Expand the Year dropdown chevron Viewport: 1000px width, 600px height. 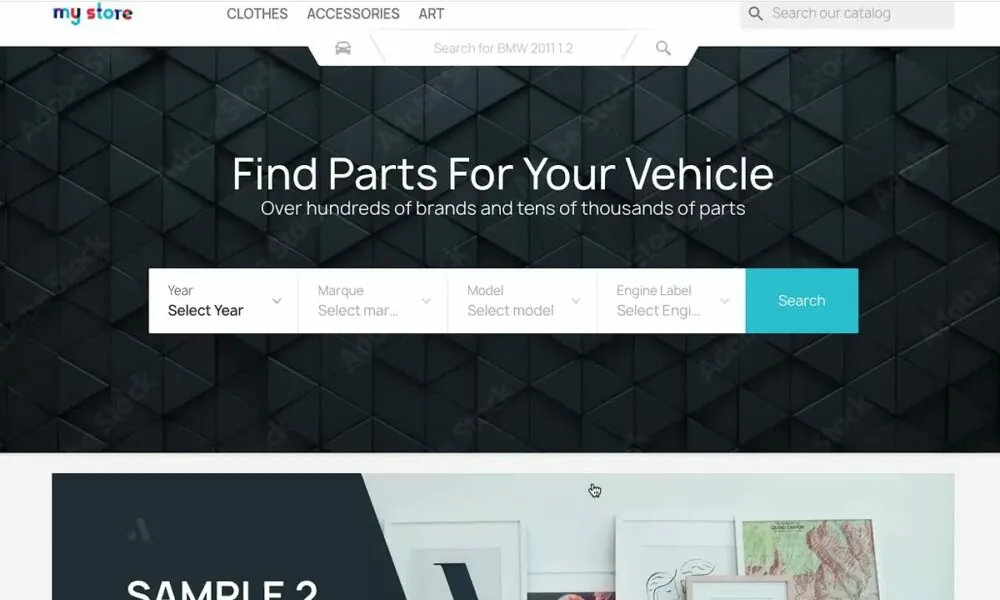[x=277, y=301]
